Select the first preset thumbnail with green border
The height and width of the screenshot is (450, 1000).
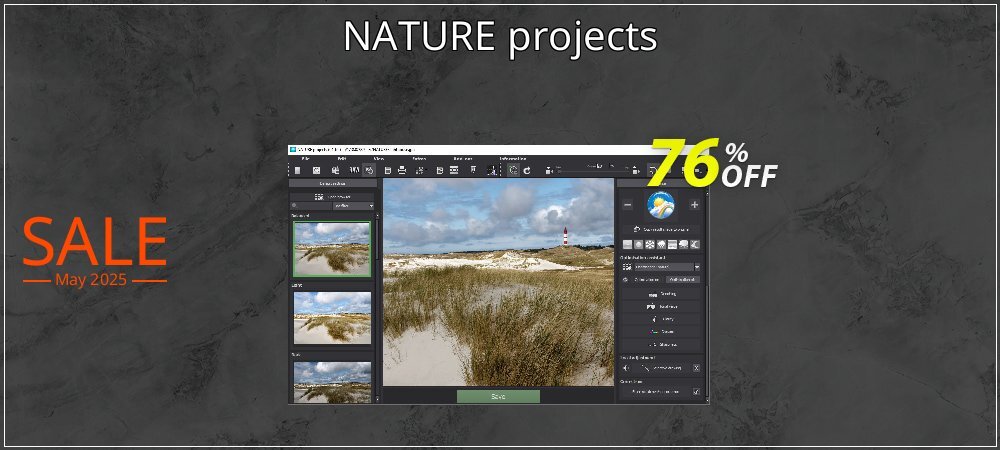click(332, 249)
